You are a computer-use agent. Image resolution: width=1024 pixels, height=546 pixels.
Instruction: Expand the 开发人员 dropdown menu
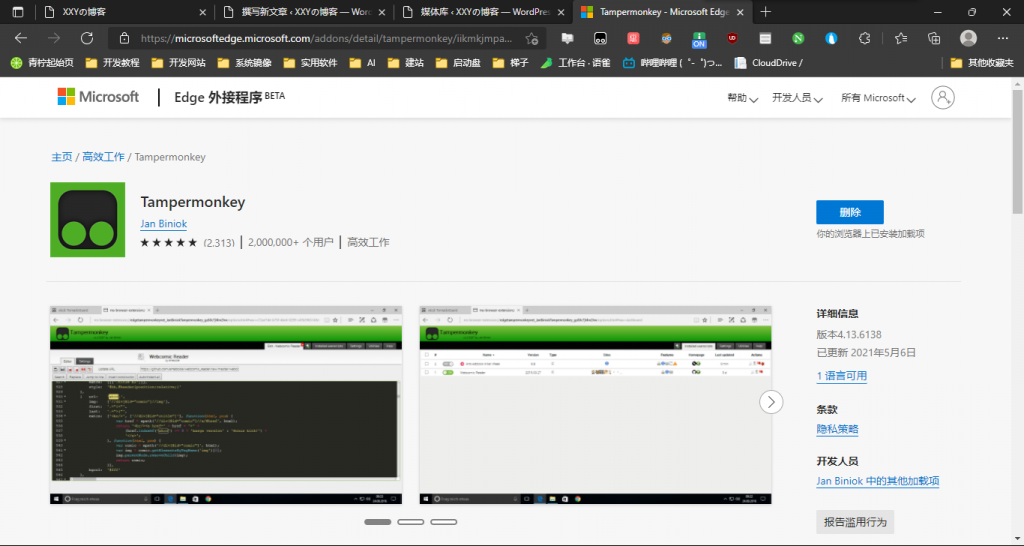click(x=797, y=98)
